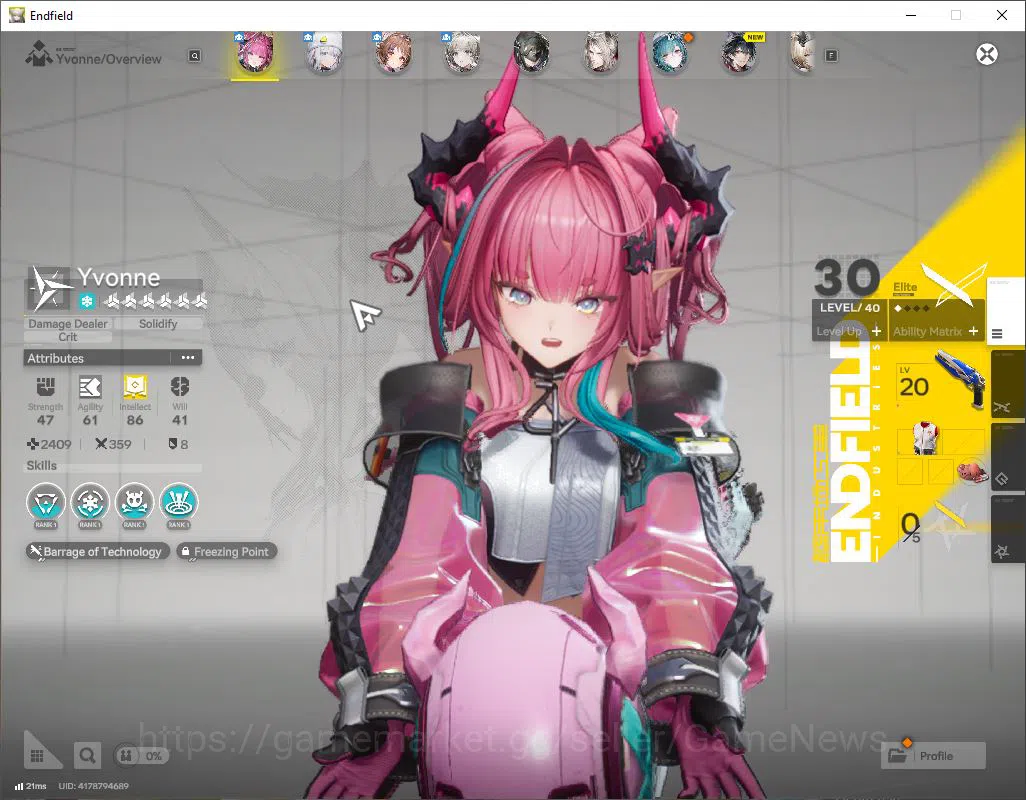
Task: Open the Profile button
Action: coord(933,756)
